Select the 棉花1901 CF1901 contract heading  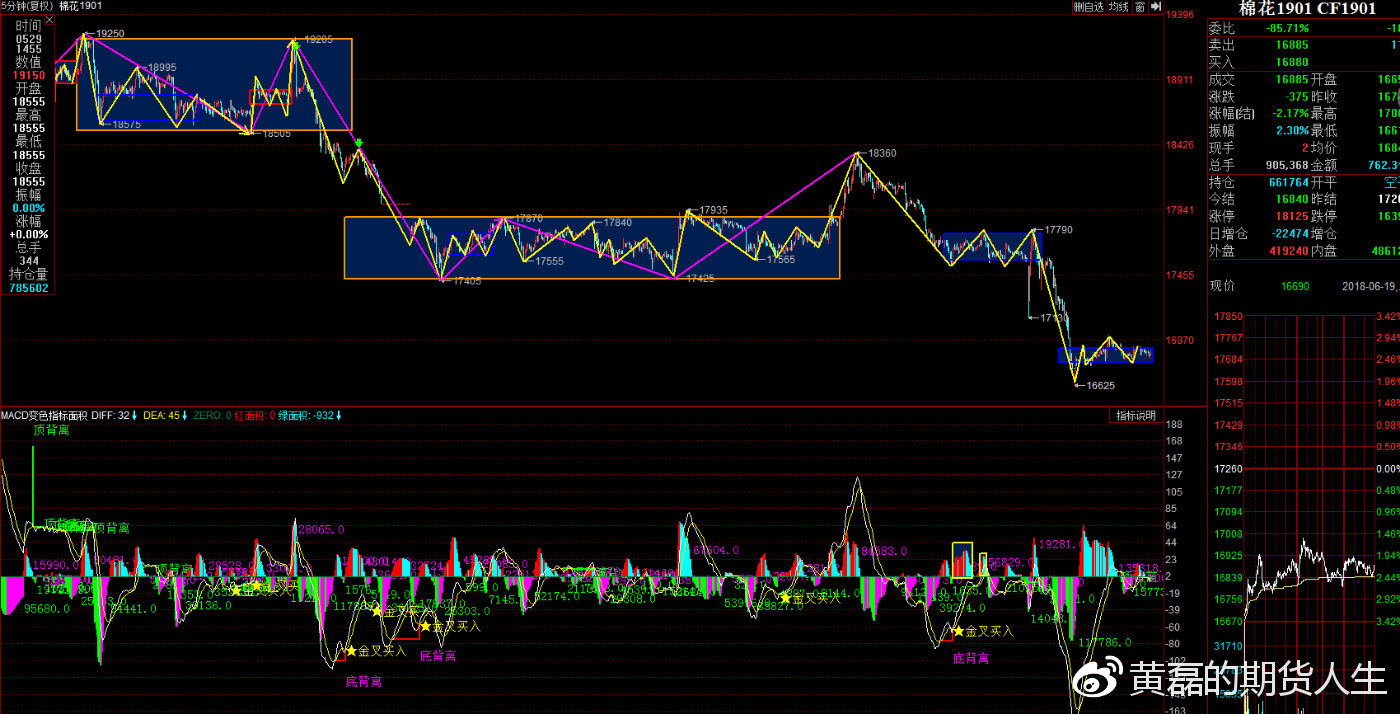(x=1307, y=9)
